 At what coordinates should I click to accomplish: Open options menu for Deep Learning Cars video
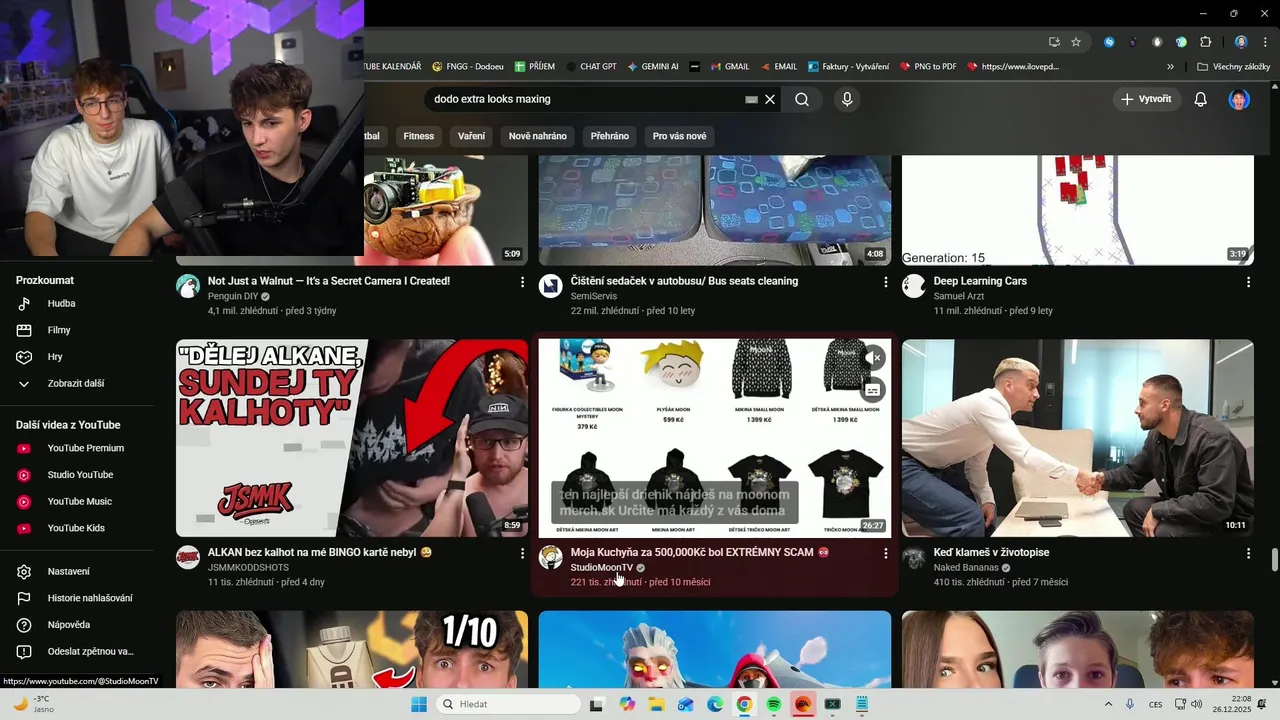point(1248,283)
